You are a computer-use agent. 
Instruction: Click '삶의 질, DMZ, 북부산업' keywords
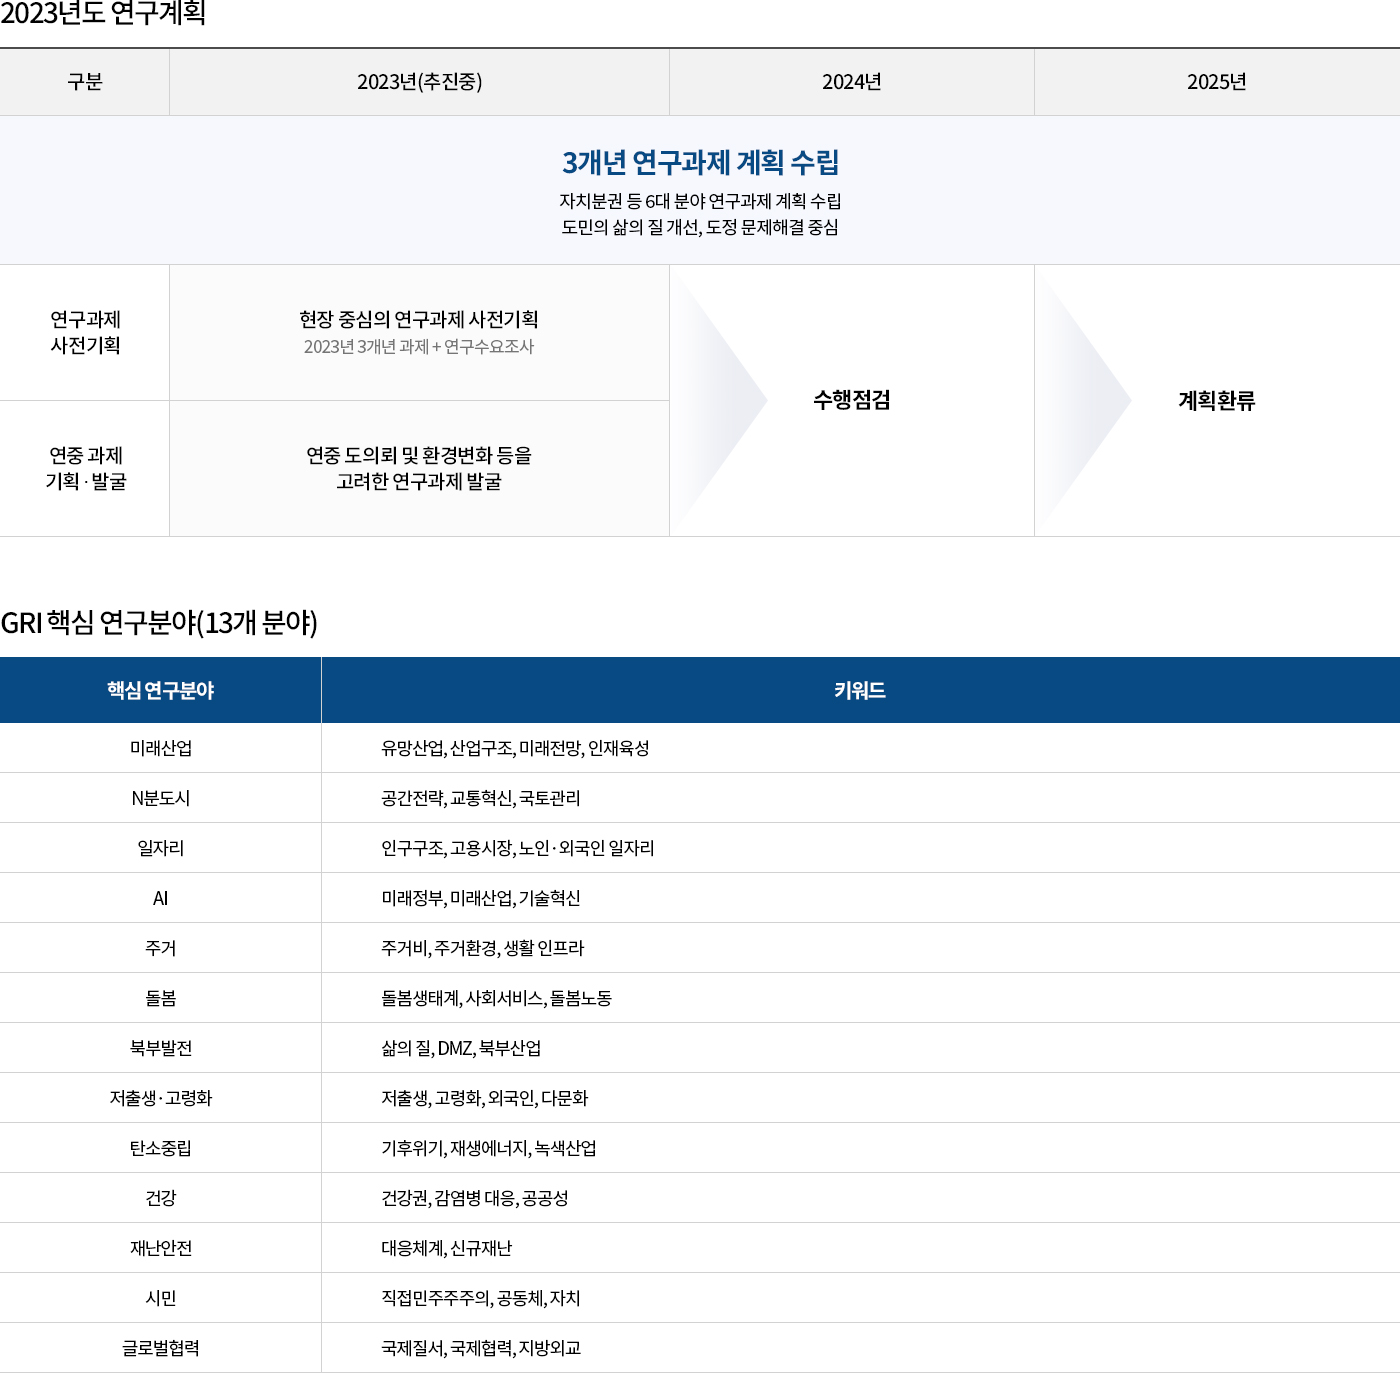coord(461,1048)
